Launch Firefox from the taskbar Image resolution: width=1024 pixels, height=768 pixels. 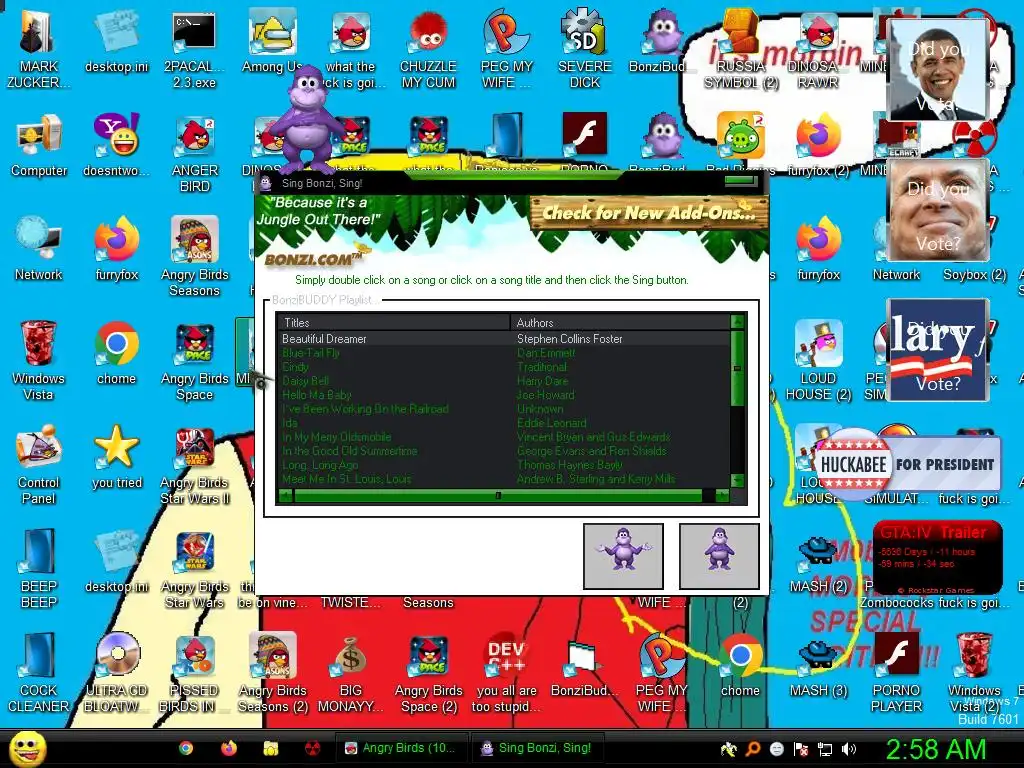(229, 748)
